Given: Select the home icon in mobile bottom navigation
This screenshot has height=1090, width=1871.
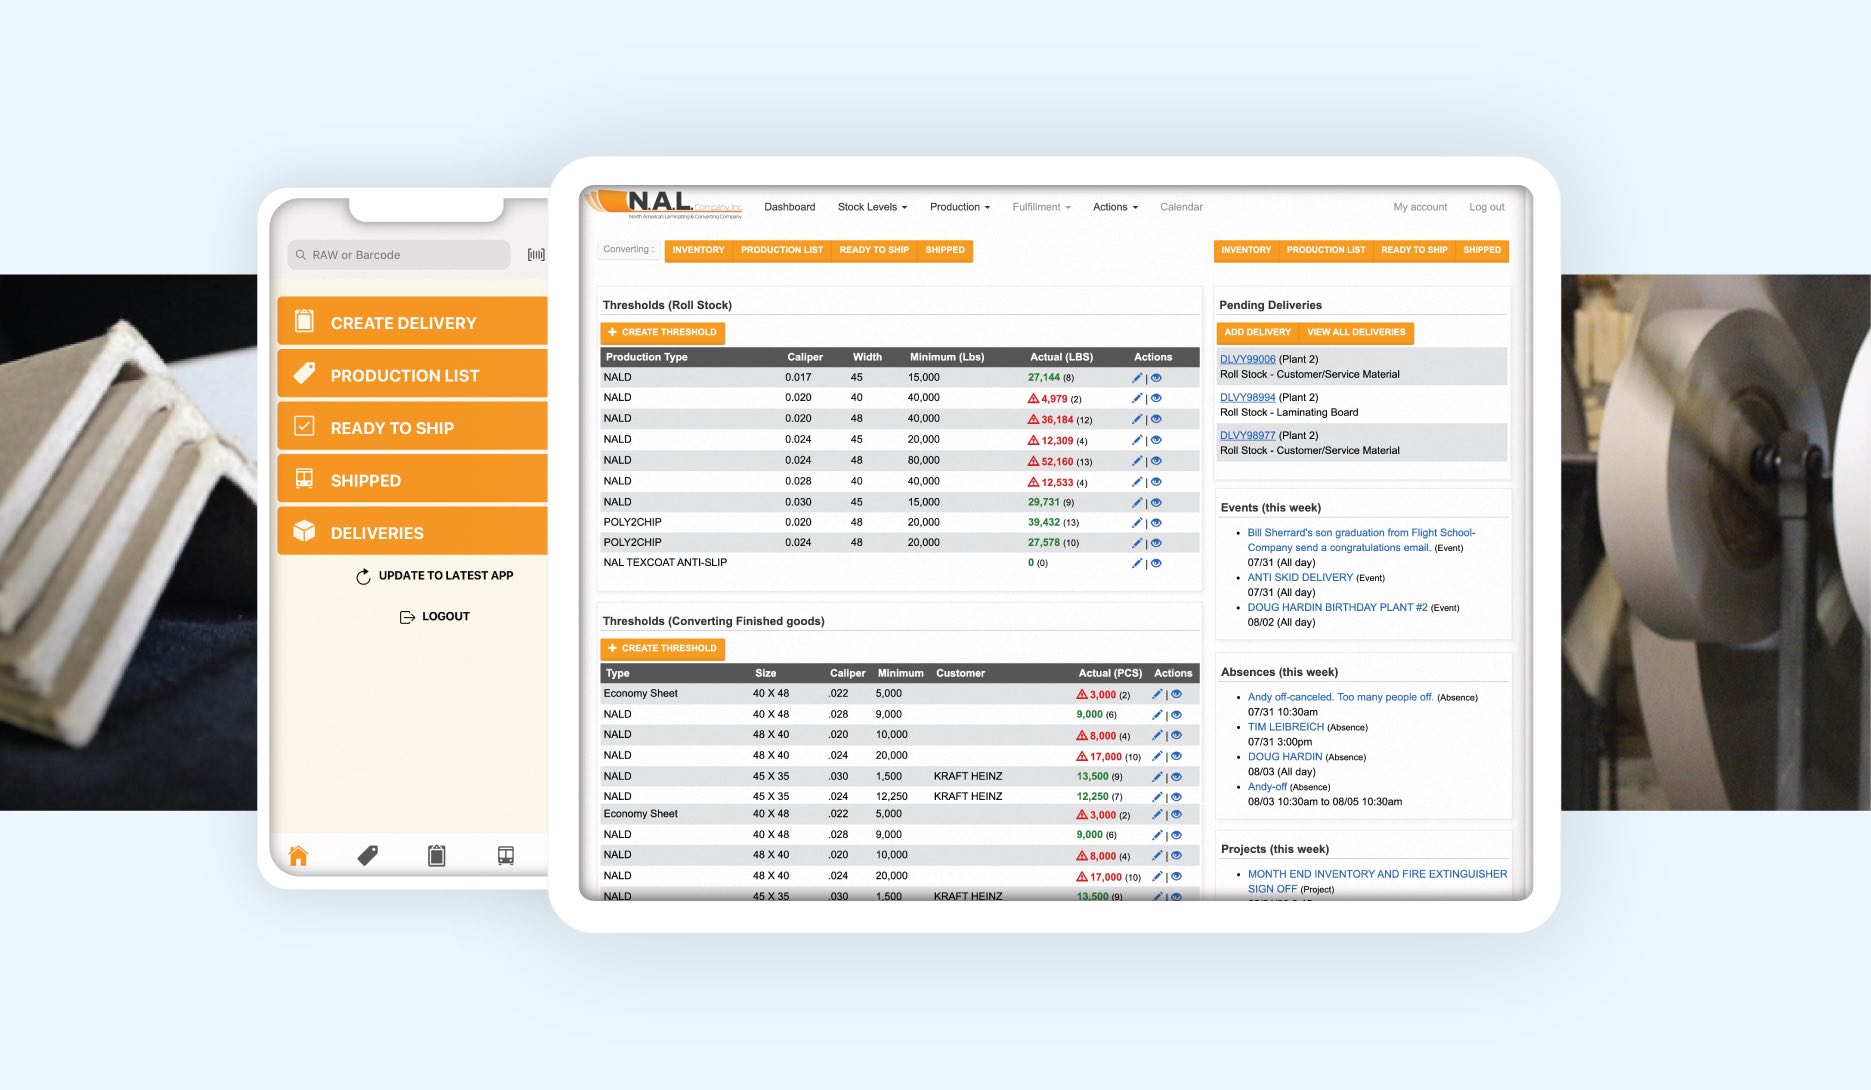Looking at the screenshot, I should pos(299,855).
